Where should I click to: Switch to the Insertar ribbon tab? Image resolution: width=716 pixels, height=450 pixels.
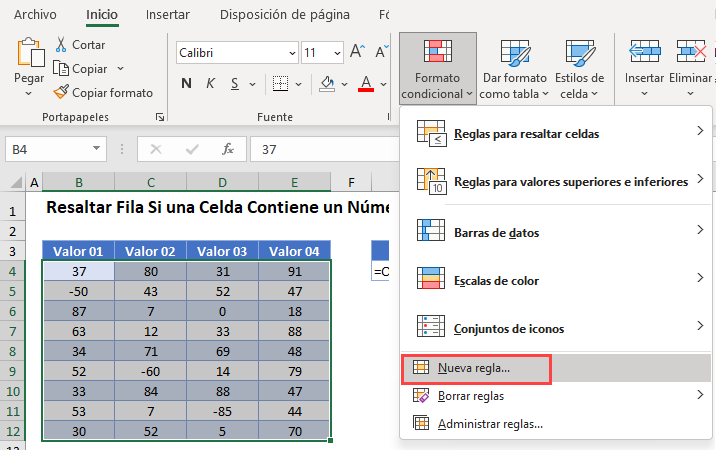coord(168,15)
